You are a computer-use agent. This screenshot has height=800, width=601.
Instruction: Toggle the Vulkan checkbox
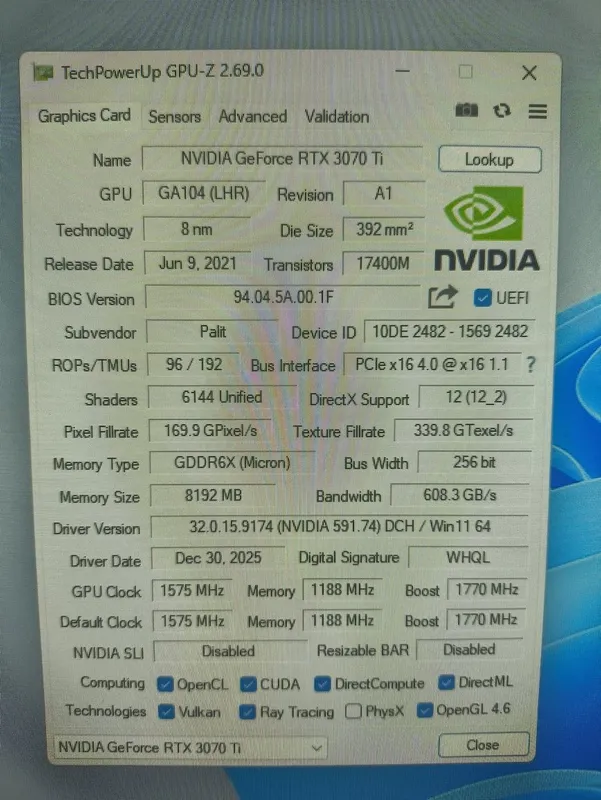[x=166, y=711]
